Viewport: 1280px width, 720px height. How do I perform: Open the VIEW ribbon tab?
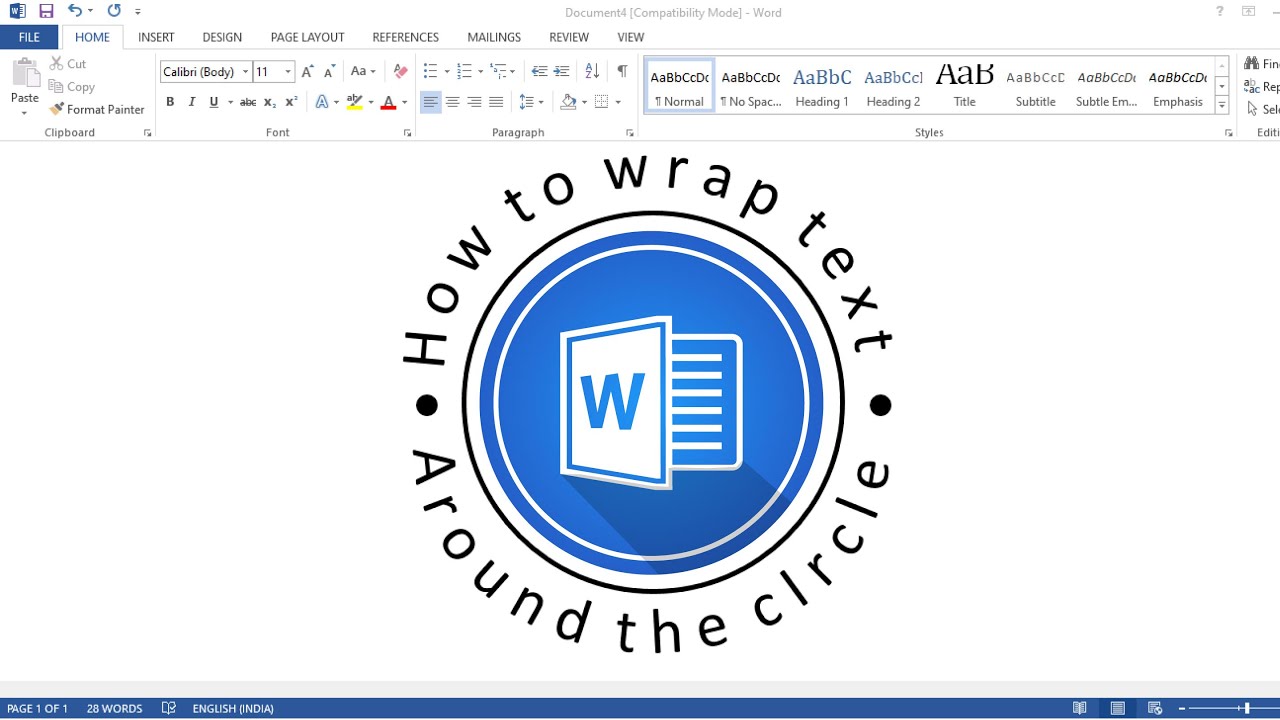pyautogui.click(x=630, y=37)
